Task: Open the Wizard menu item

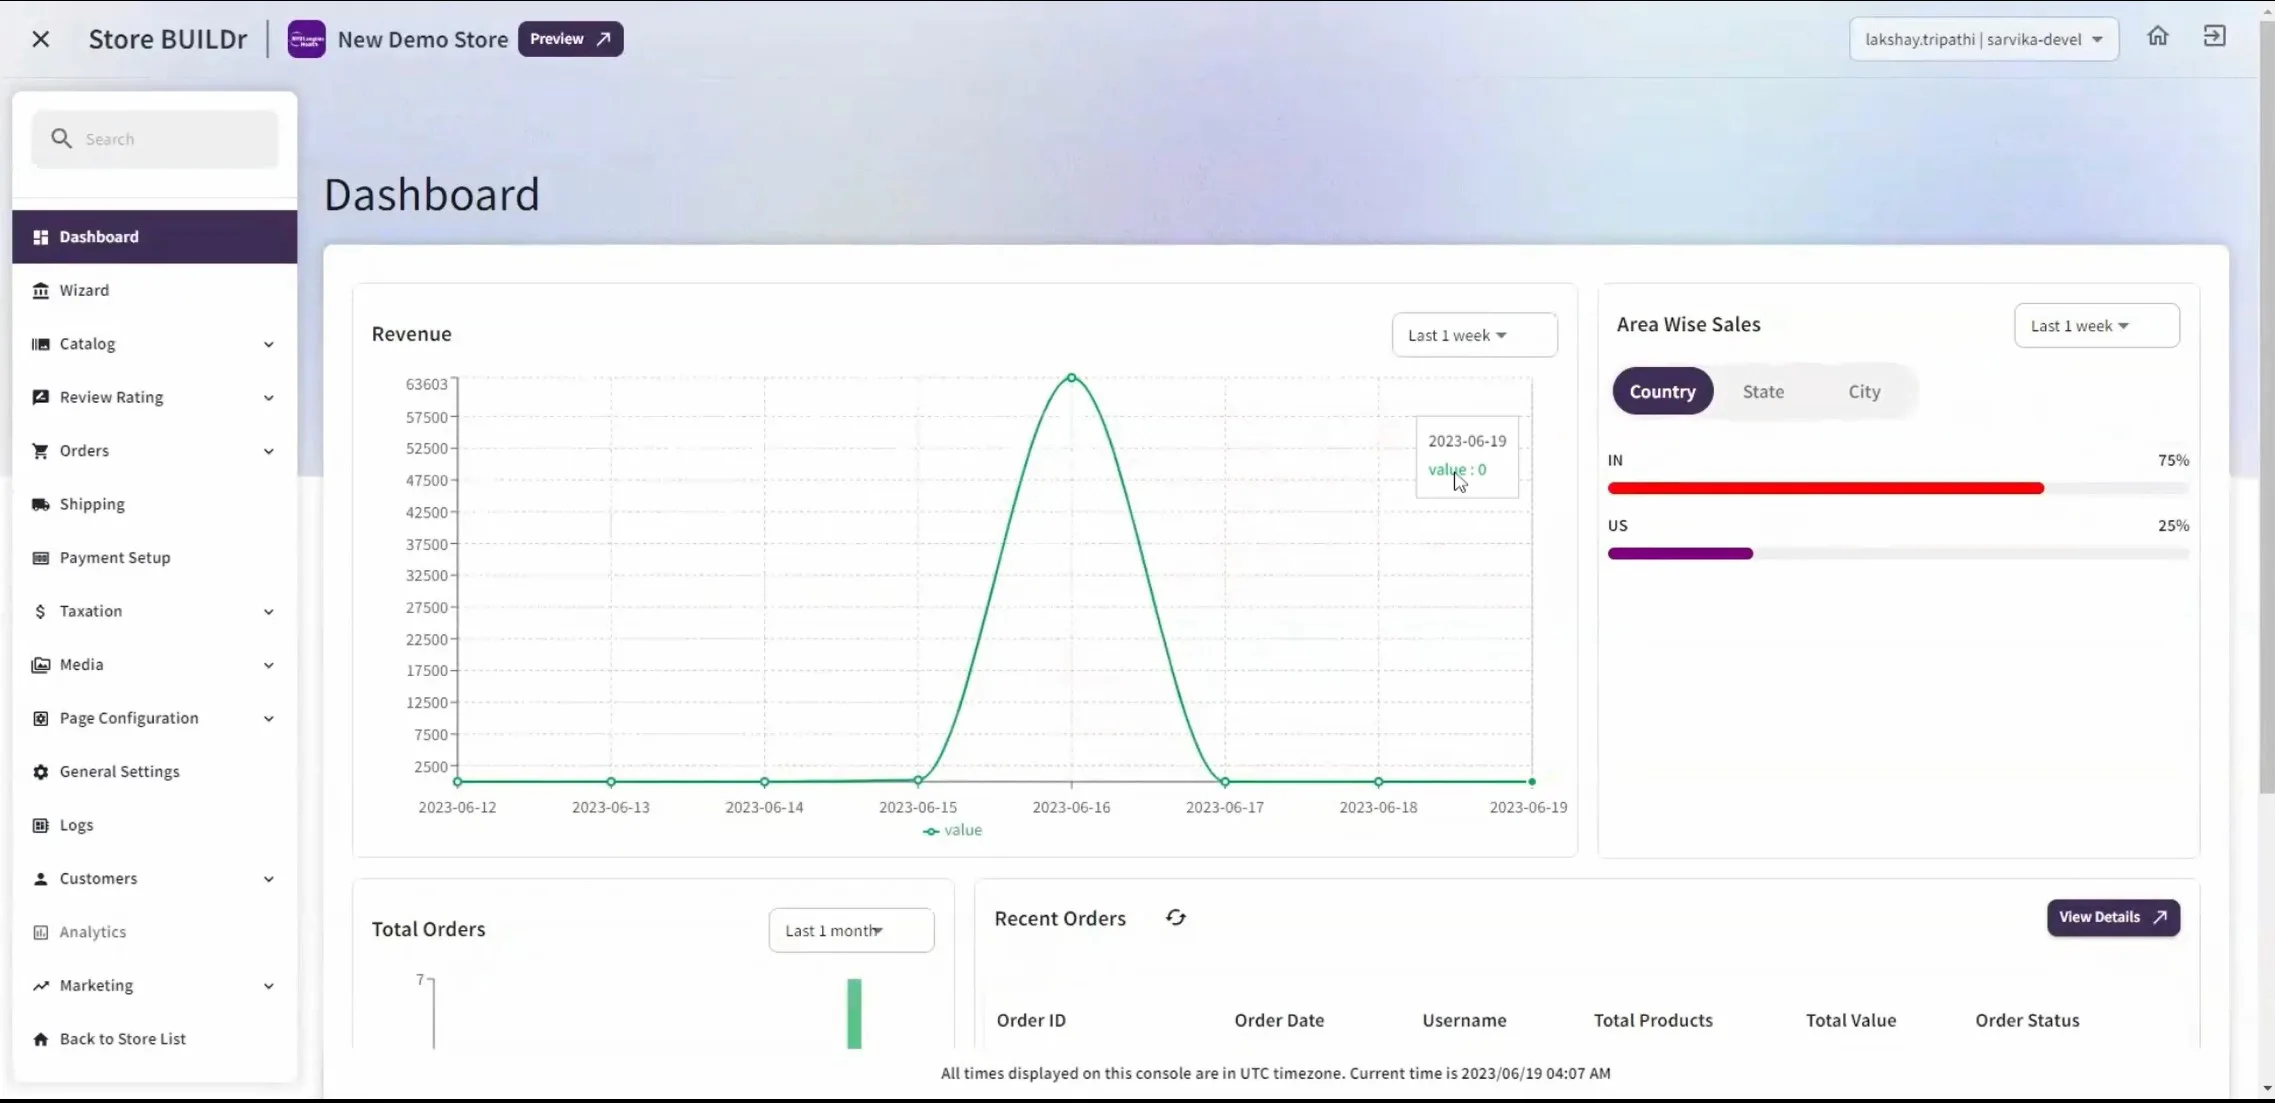Action: coord(154,290)
